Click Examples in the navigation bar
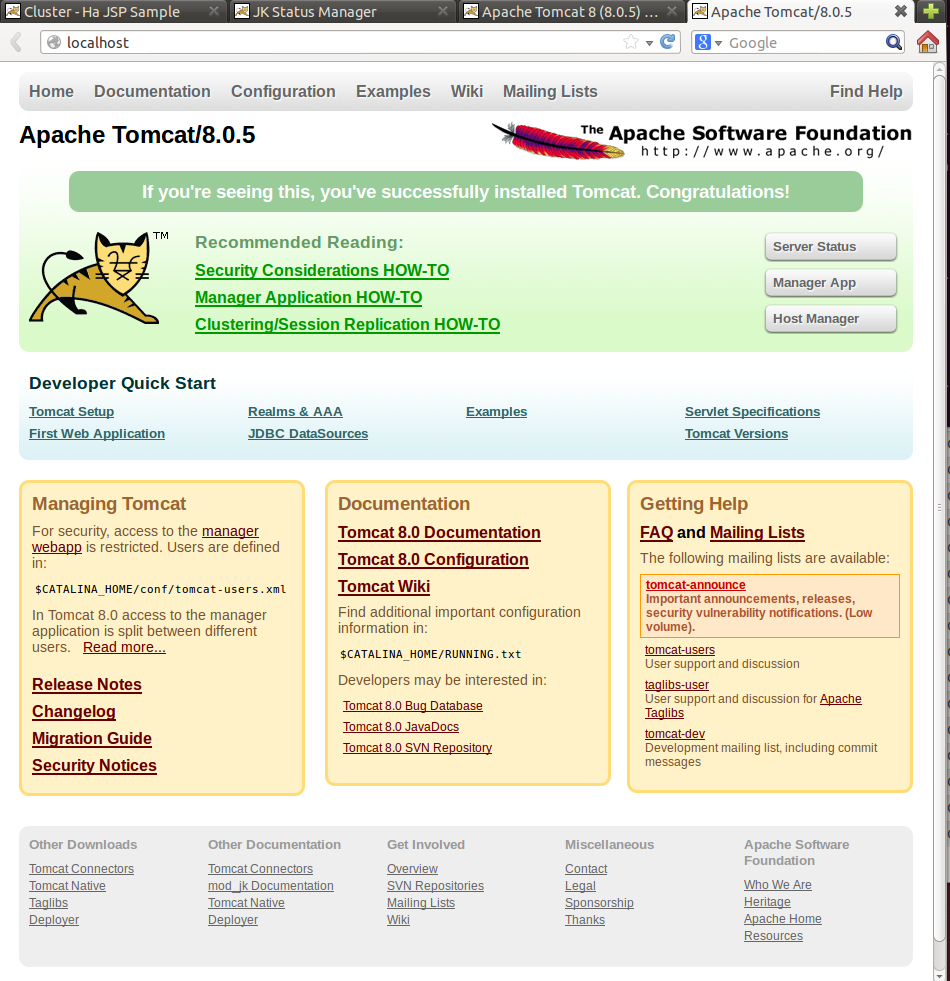Viewport: 950px width, 981px height. (x=393, y=91)
